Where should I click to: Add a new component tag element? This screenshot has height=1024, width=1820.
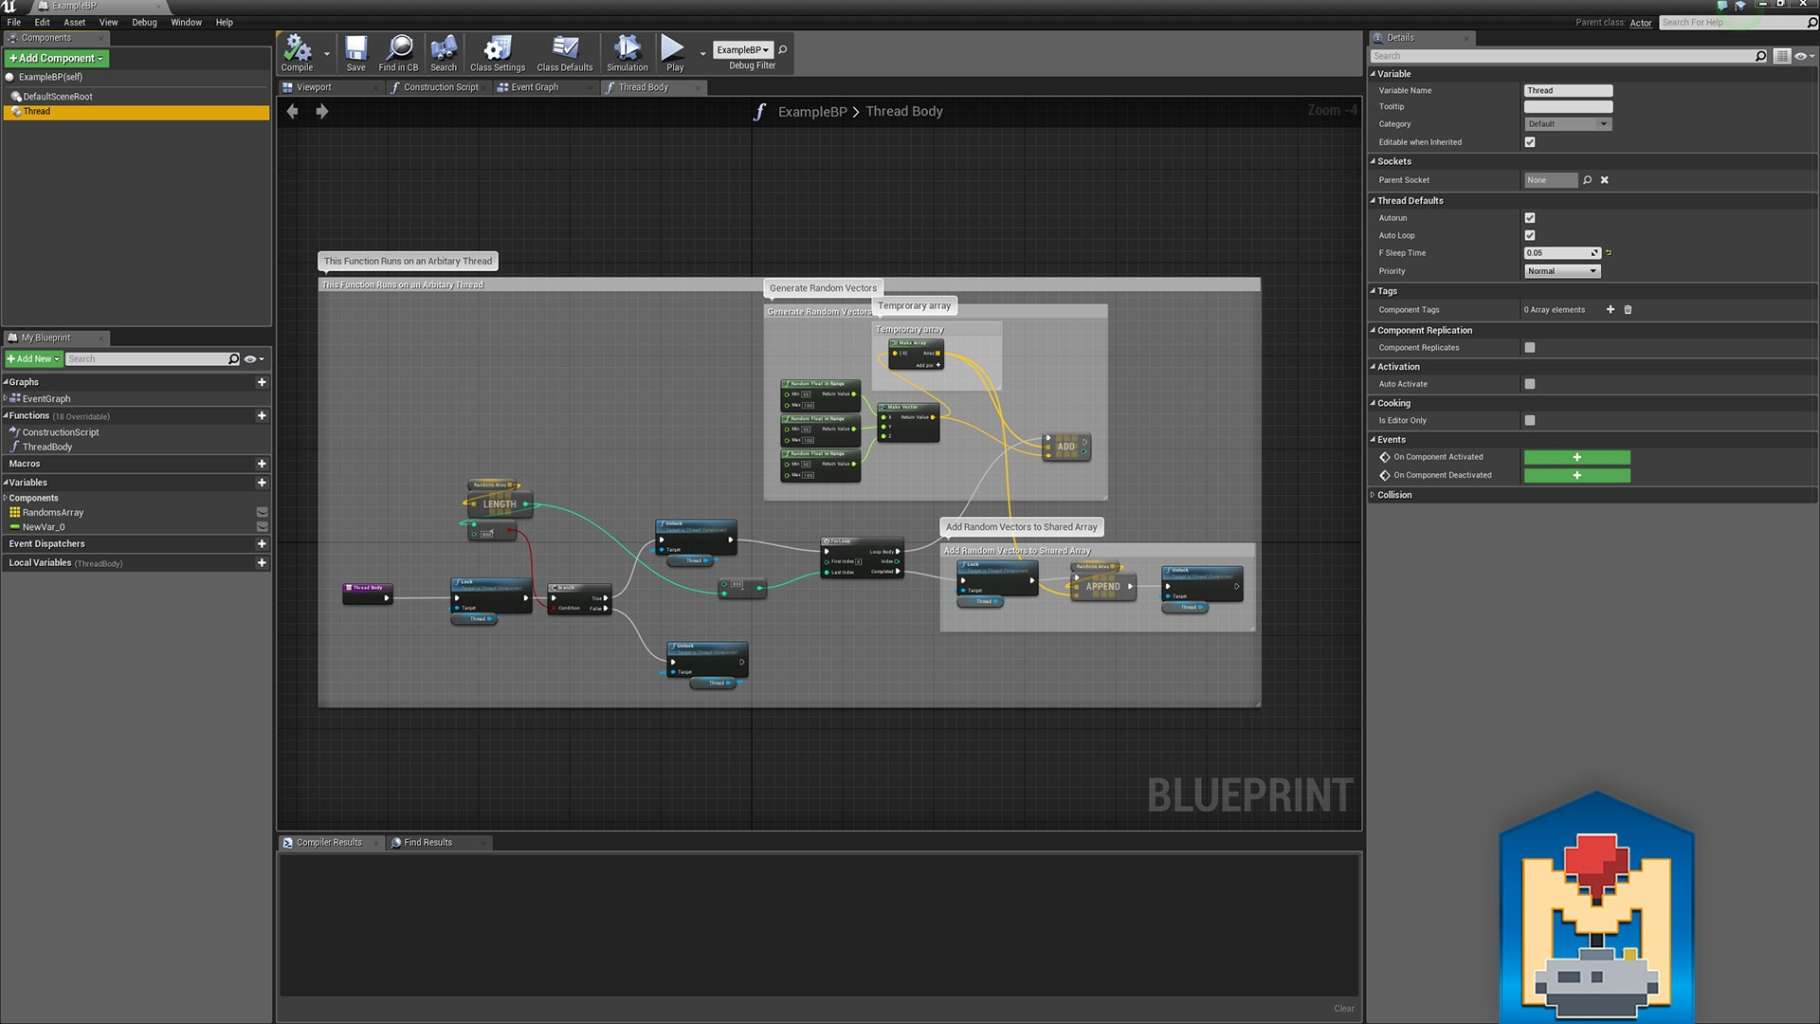[1610, 310]
